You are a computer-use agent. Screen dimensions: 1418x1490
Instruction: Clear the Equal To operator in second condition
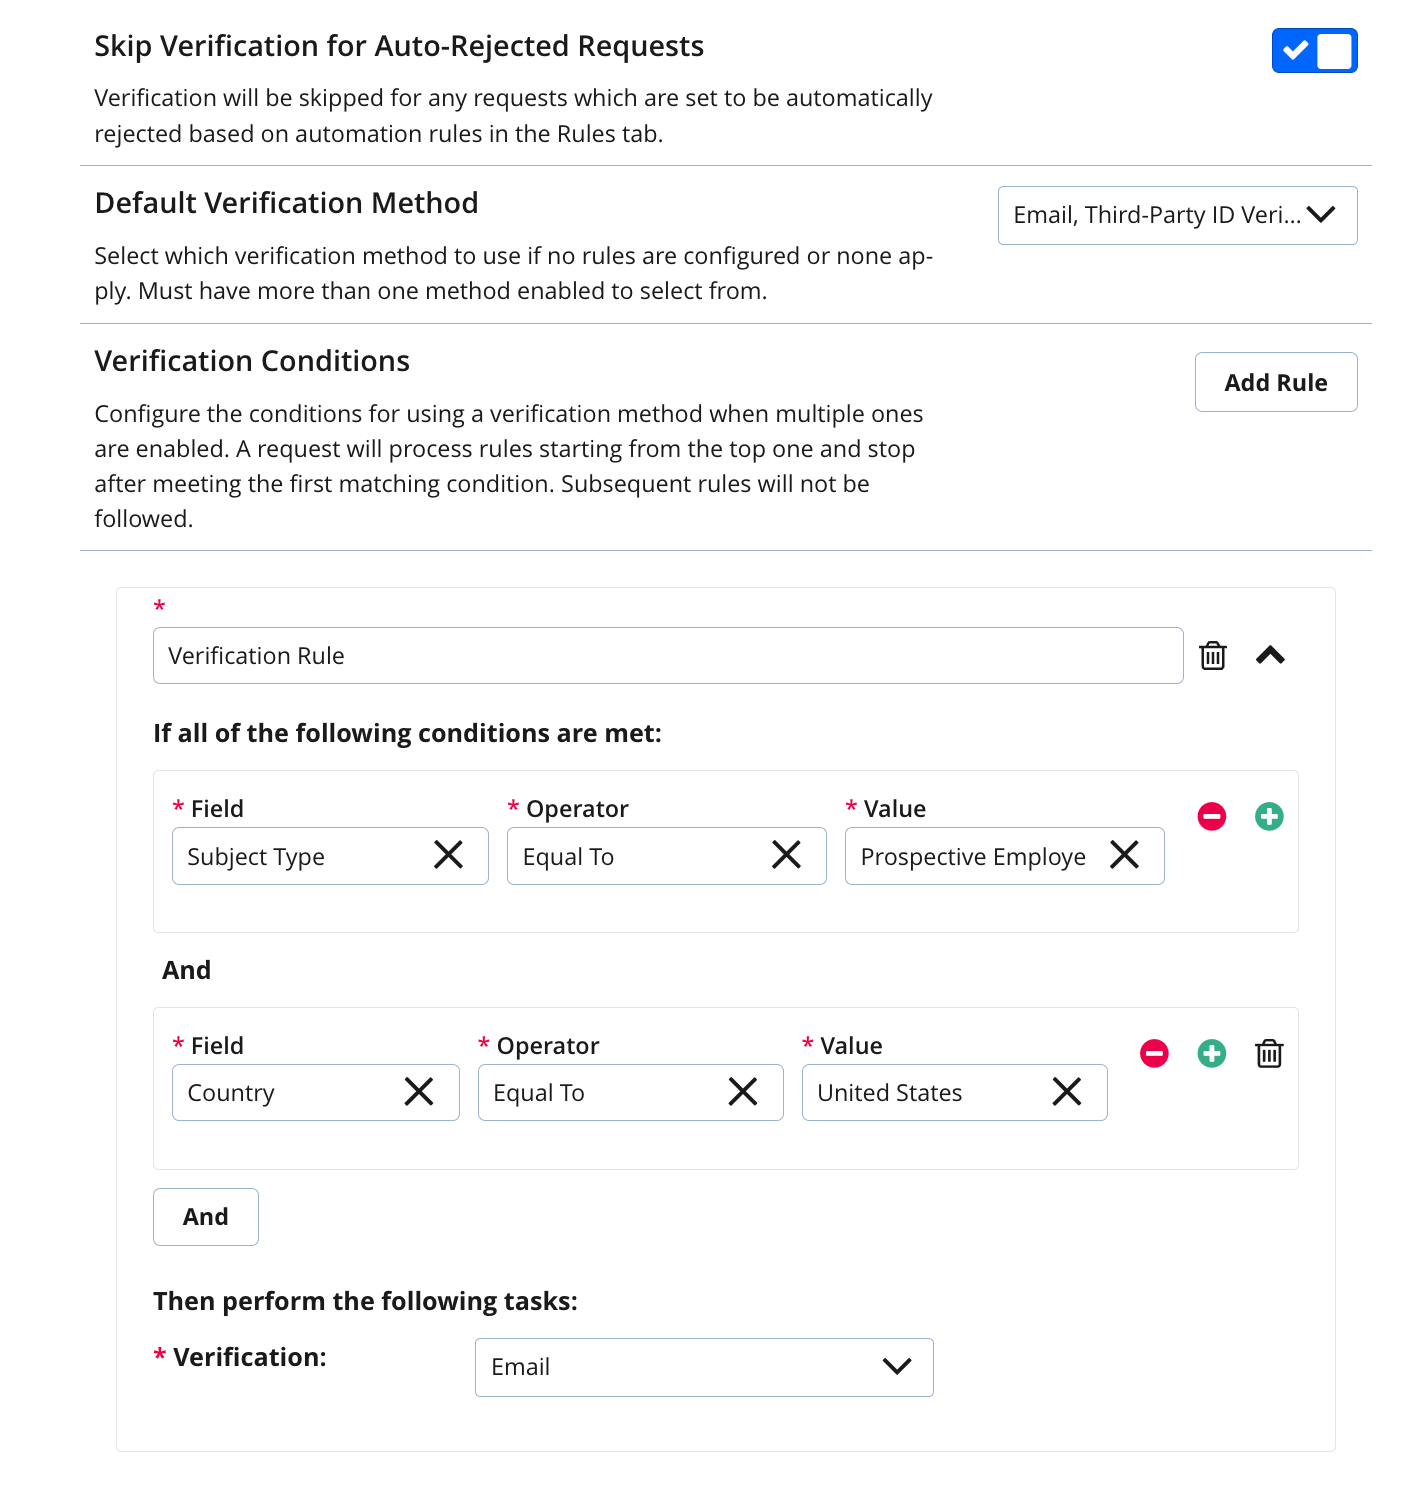click(x=743, y=1092)
